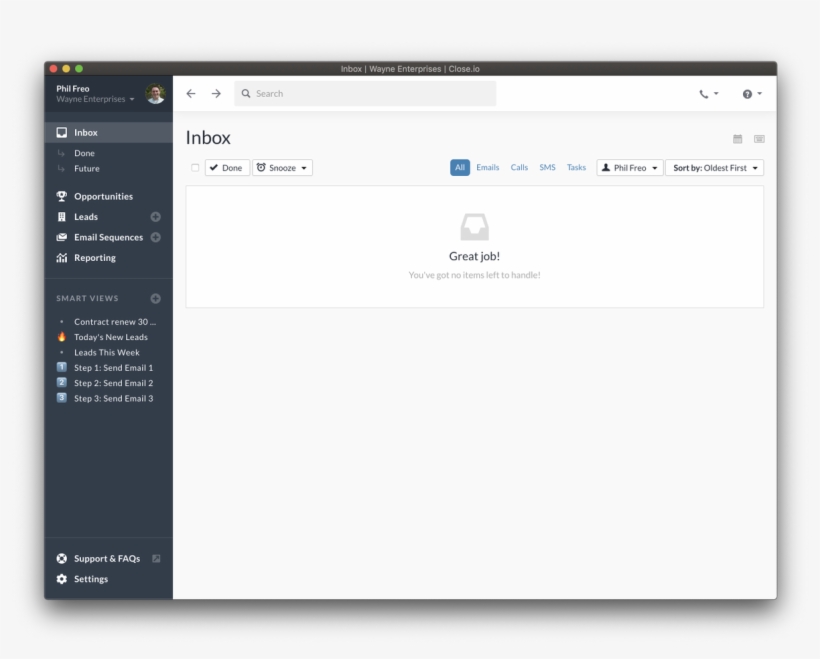Click the back navigation arrow
The height and width of the screenshot is (659, 820).
[x=191, y=94]
